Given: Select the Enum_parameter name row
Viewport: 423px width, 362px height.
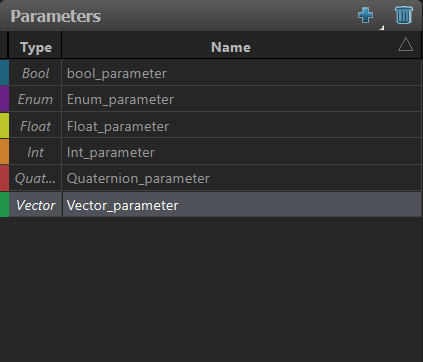Looking at the screenshot, I should click(x=242, y=99).
